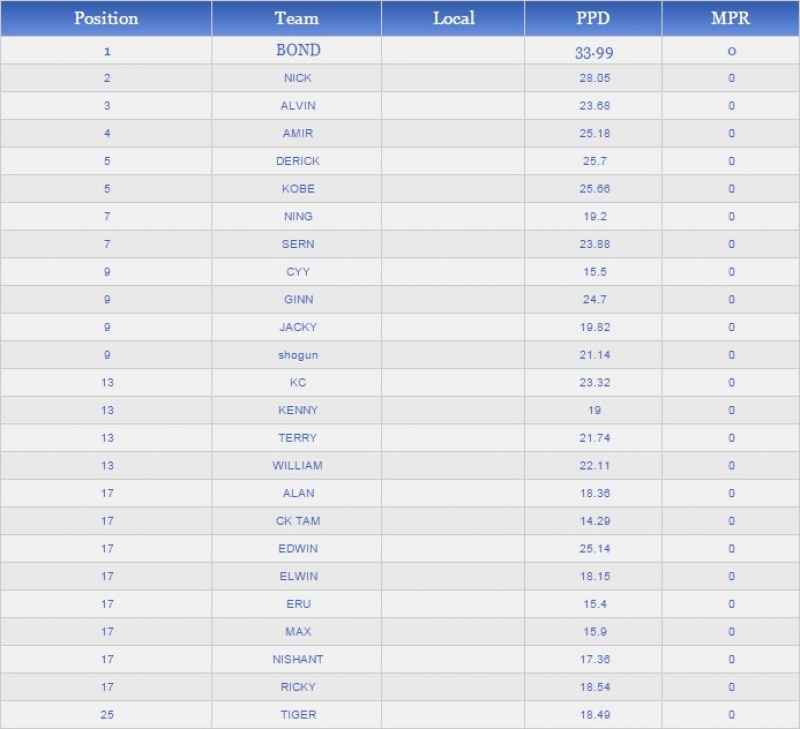Select EDWIN's PPD value 25.14
800x729 pixels.
point(593,549)
